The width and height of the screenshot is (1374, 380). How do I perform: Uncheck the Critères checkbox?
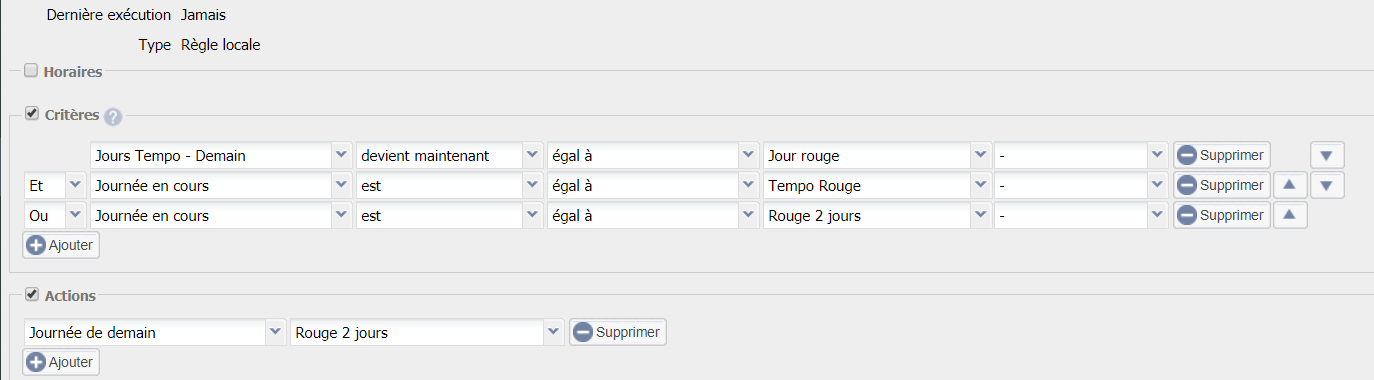point(31,114)
